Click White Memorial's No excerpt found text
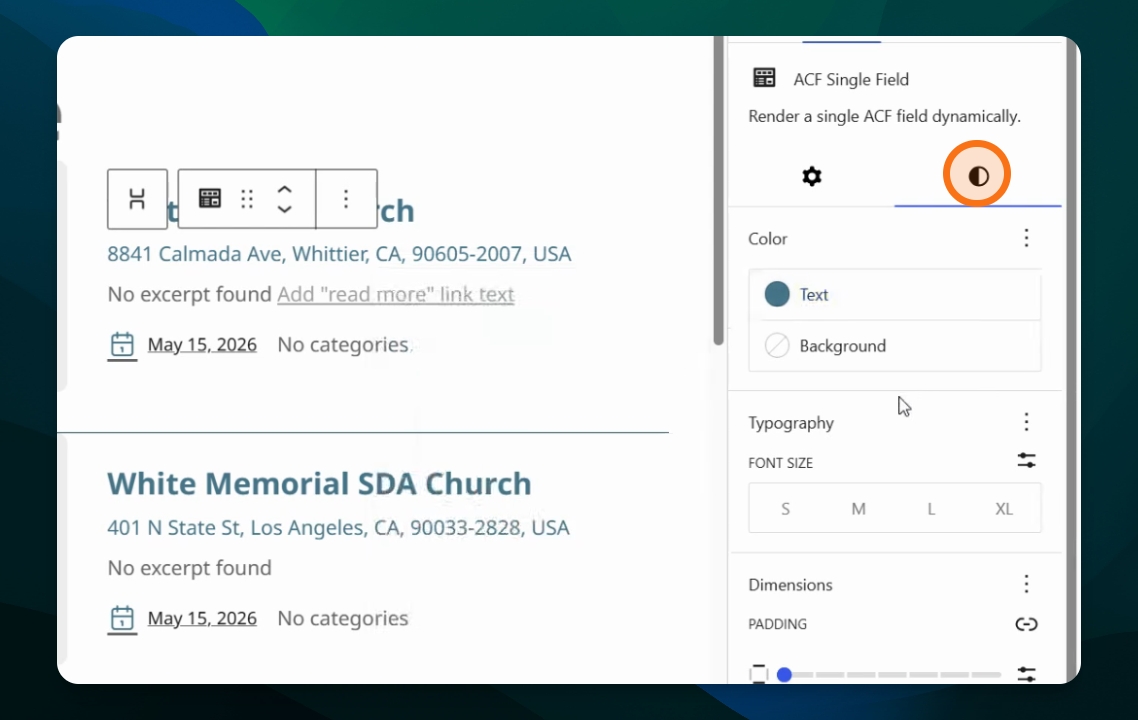 189,568
